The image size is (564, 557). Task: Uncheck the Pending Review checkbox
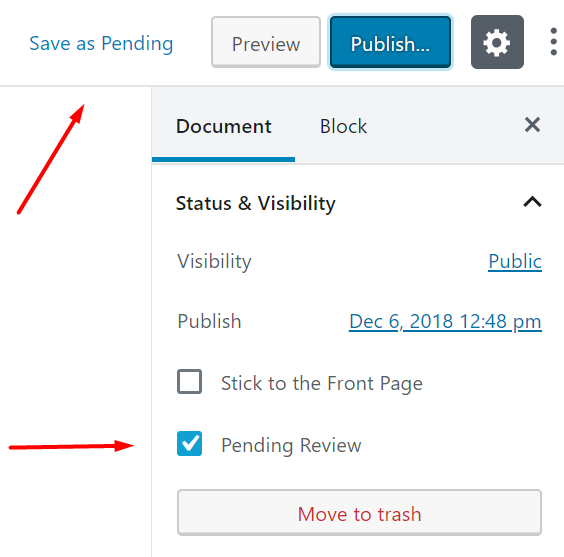(189, 443)
